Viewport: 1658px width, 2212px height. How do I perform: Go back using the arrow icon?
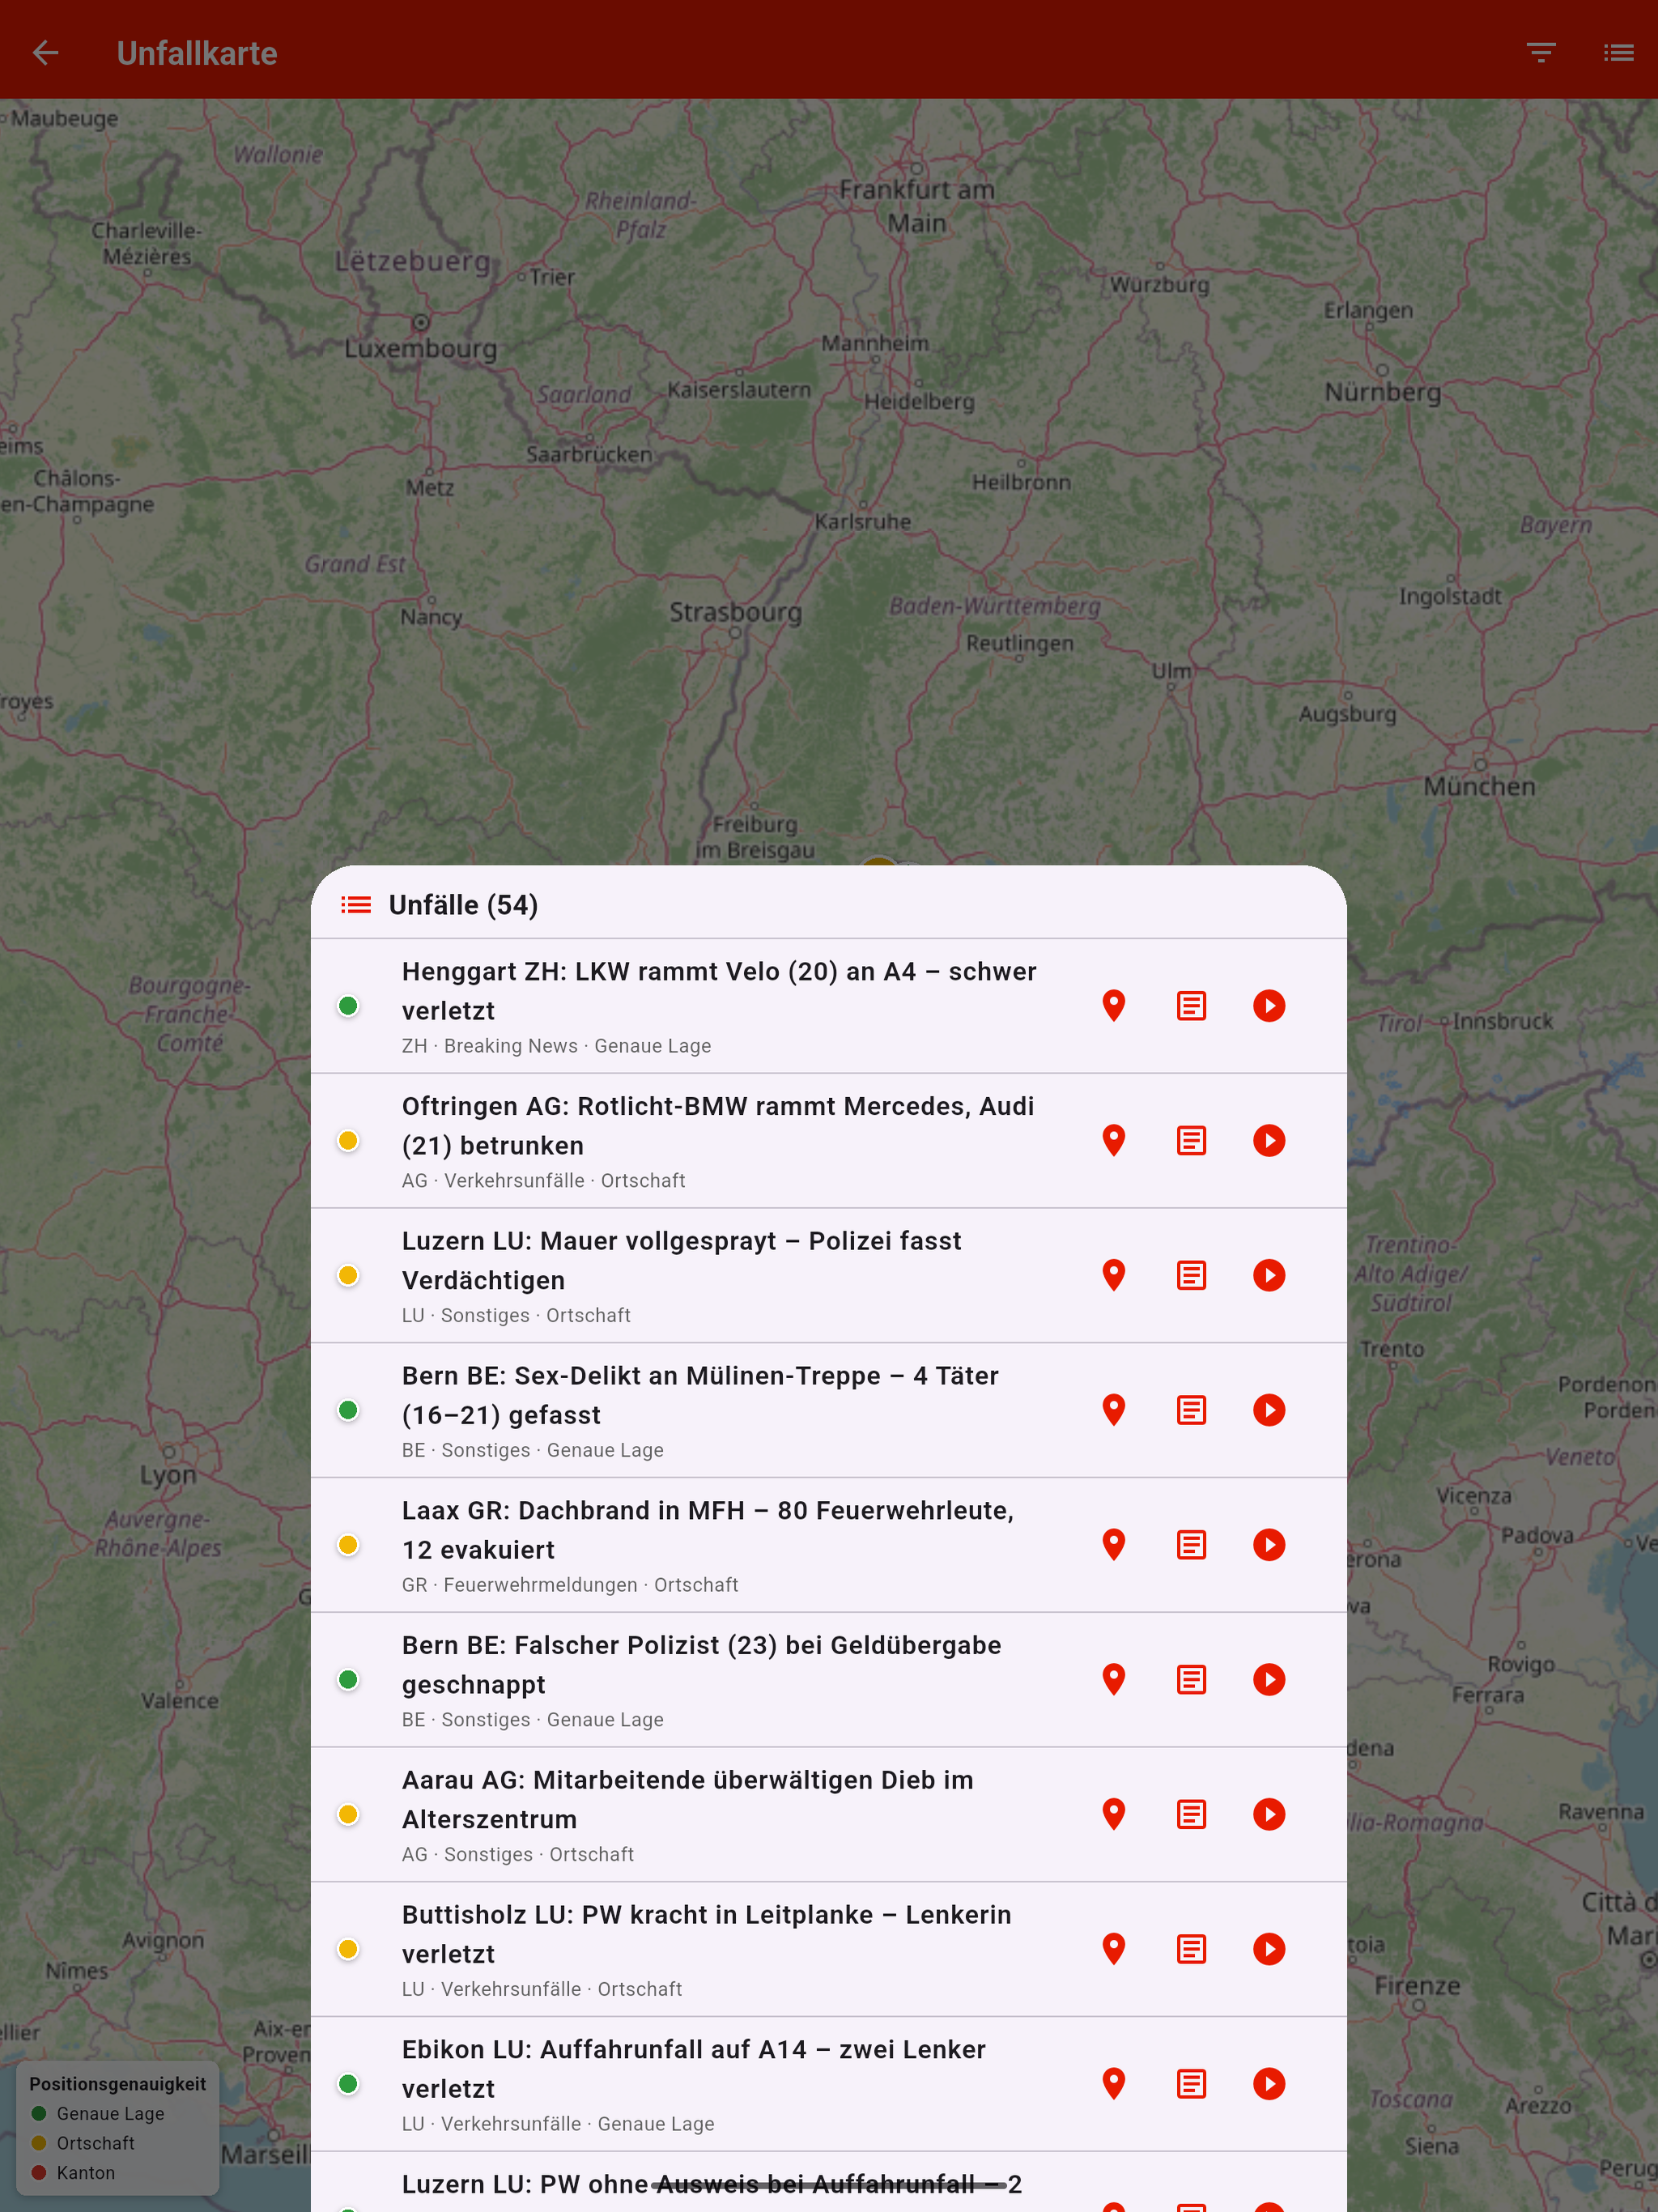click(x=46, y=52)
